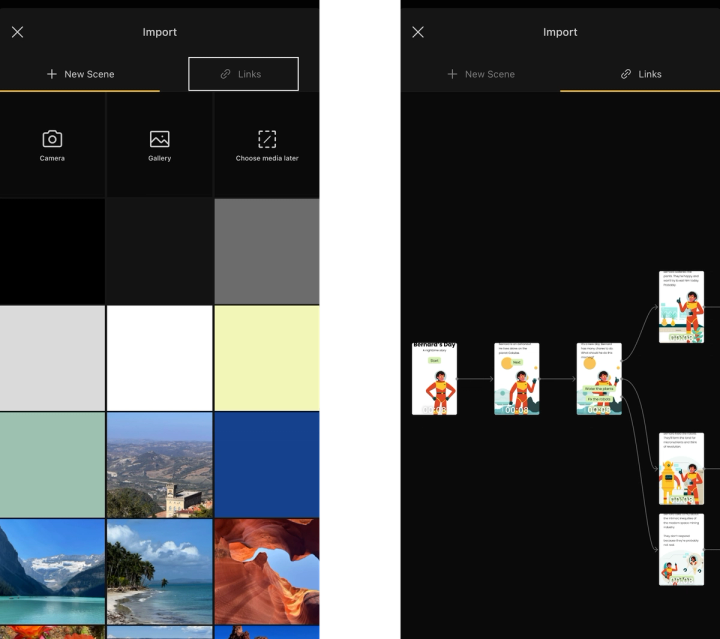Image resolution: width=720 pixels, height=639 pixels.
Task: Pick the pure black color tile
Action: coord(52,251)
